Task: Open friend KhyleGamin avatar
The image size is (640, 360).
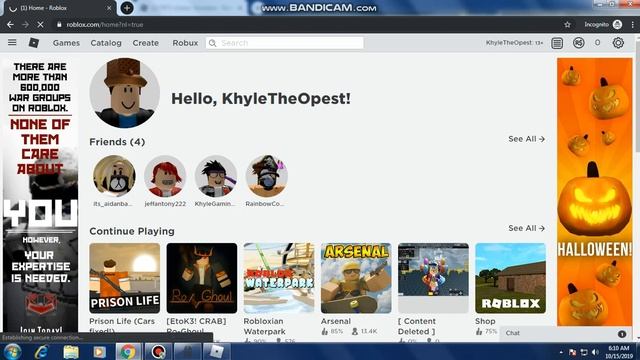Action: pyautogui.click(x=216, y=176)
